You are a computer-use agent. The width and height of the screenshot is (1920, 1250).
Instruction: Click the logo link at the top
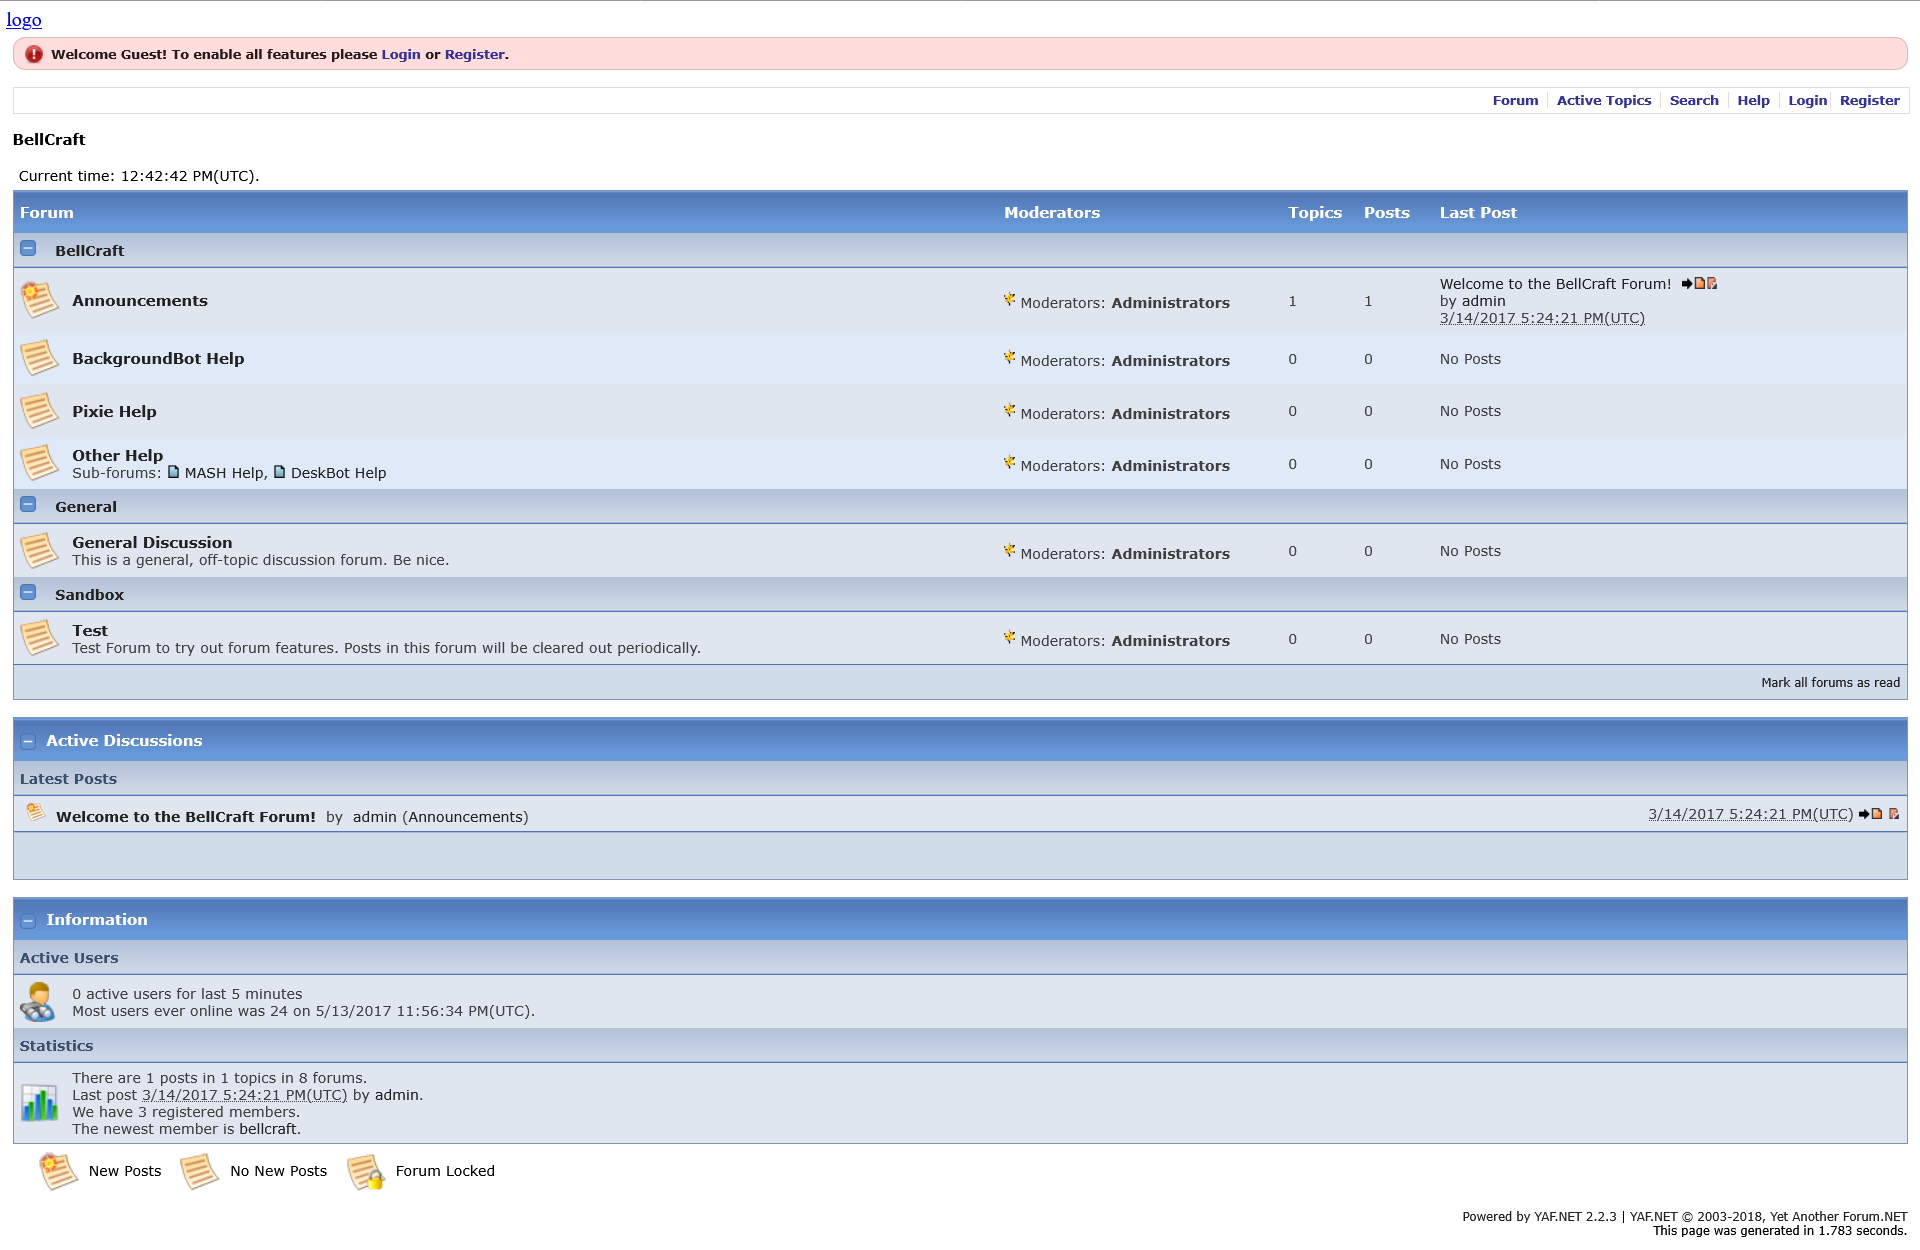(24, 19)
